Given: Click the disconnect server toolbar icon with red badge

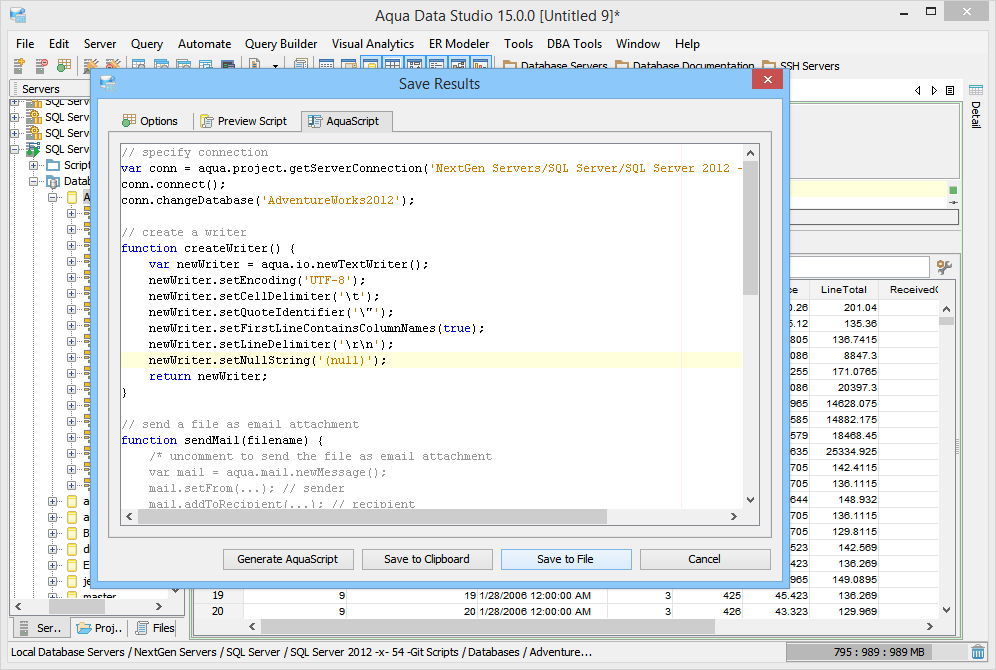Looking at the screenshot, I should coord(41,65).
